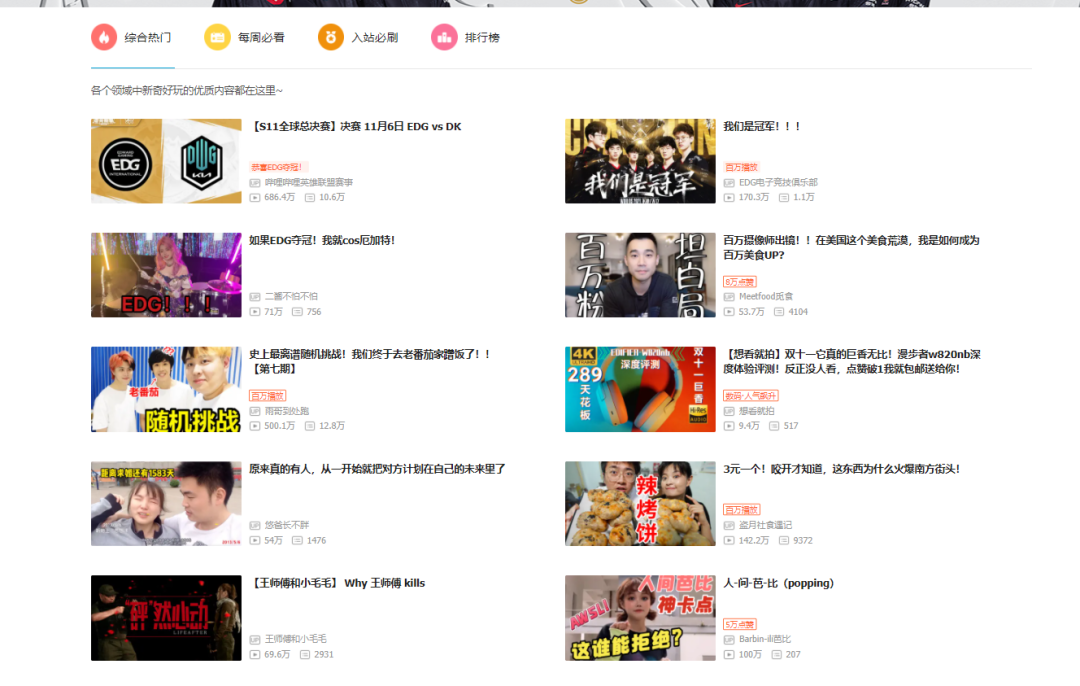Viewport: 1080px width, 686px height.
Task: Click the uploader icon beside Meetfood觅食
Action: click(729, 297)
